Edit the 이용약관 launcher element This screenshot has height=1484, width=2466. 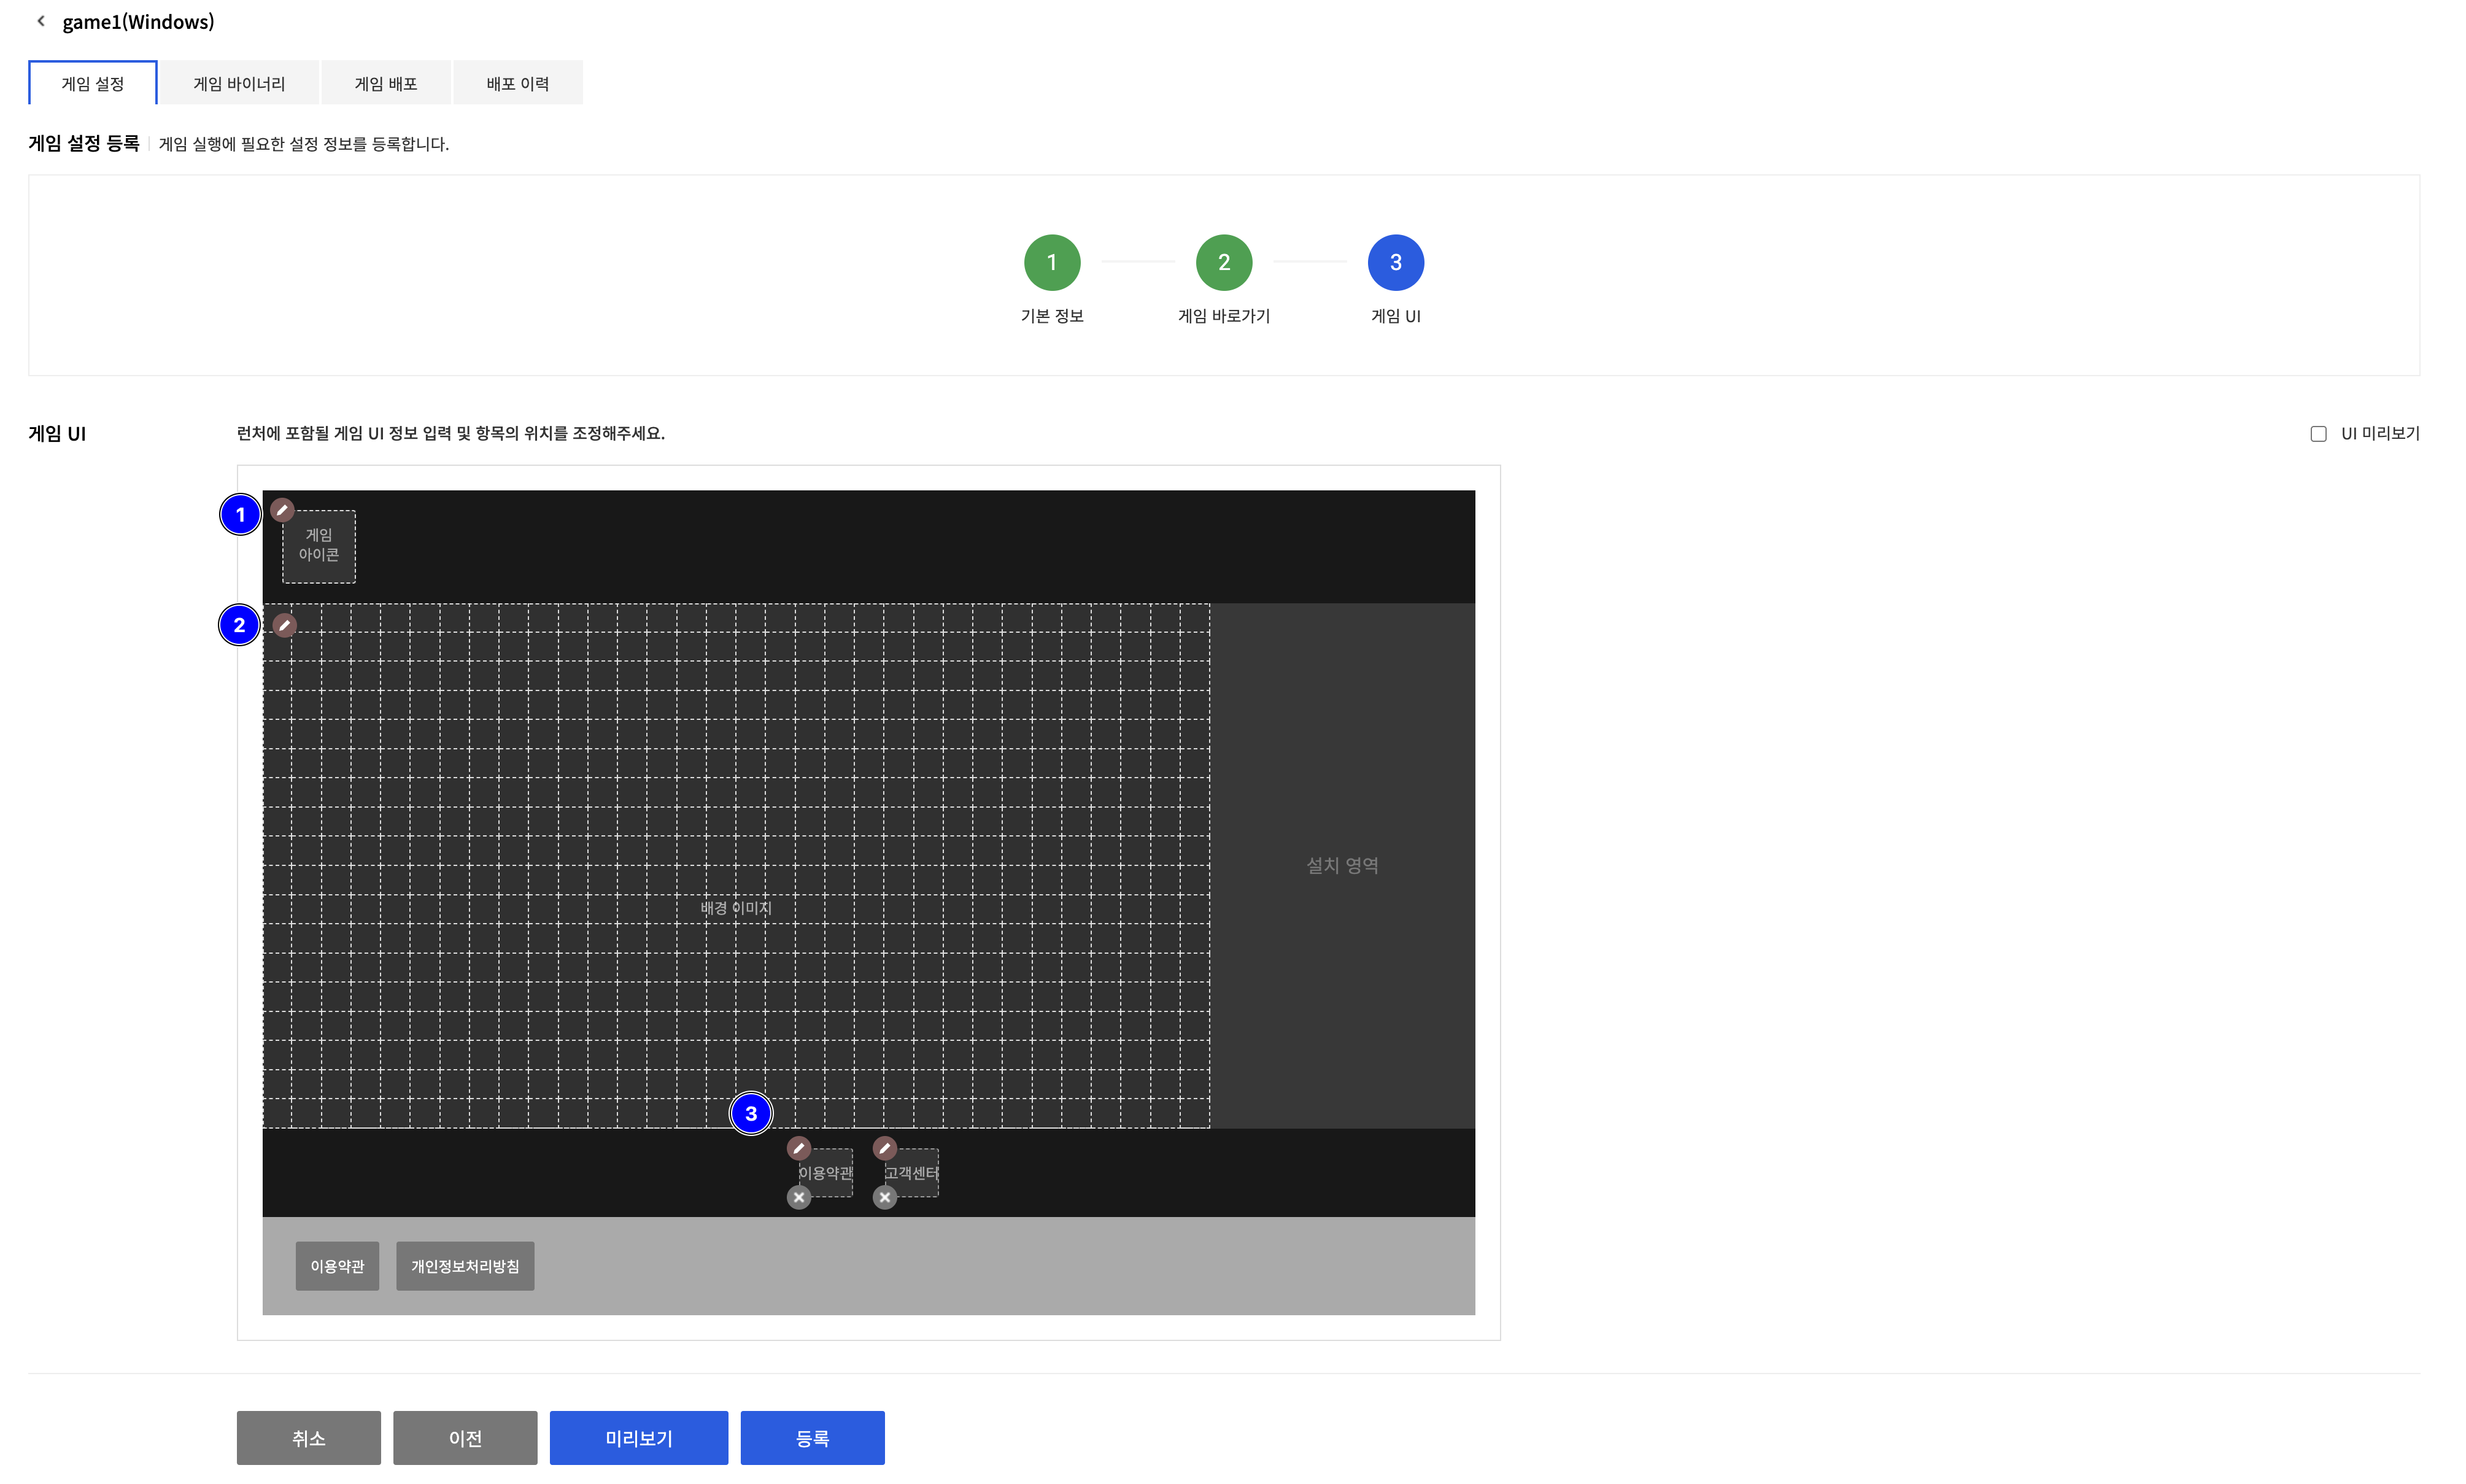798,1148
